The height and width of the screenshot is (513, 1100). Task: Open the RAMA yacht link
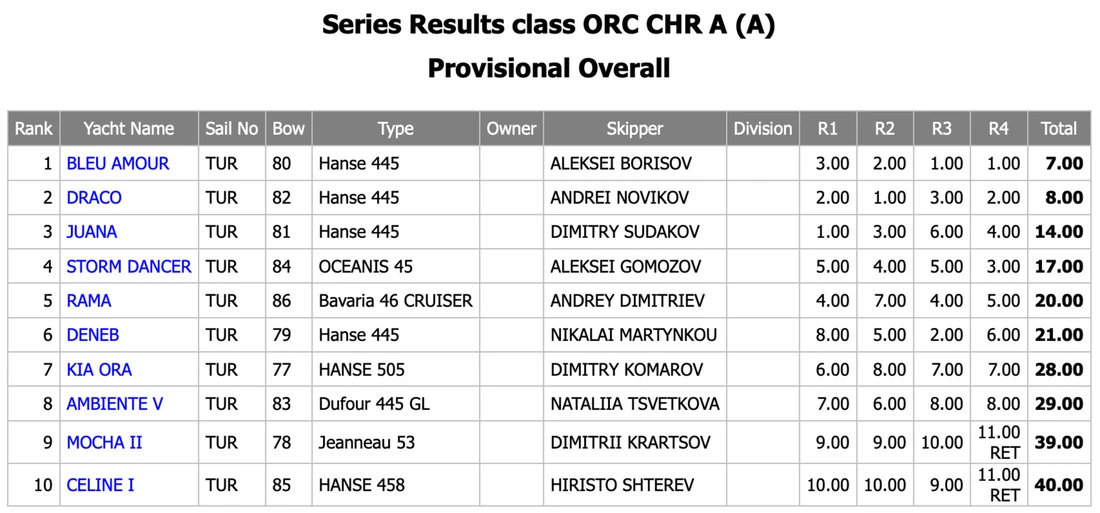(x=89, y=301)
